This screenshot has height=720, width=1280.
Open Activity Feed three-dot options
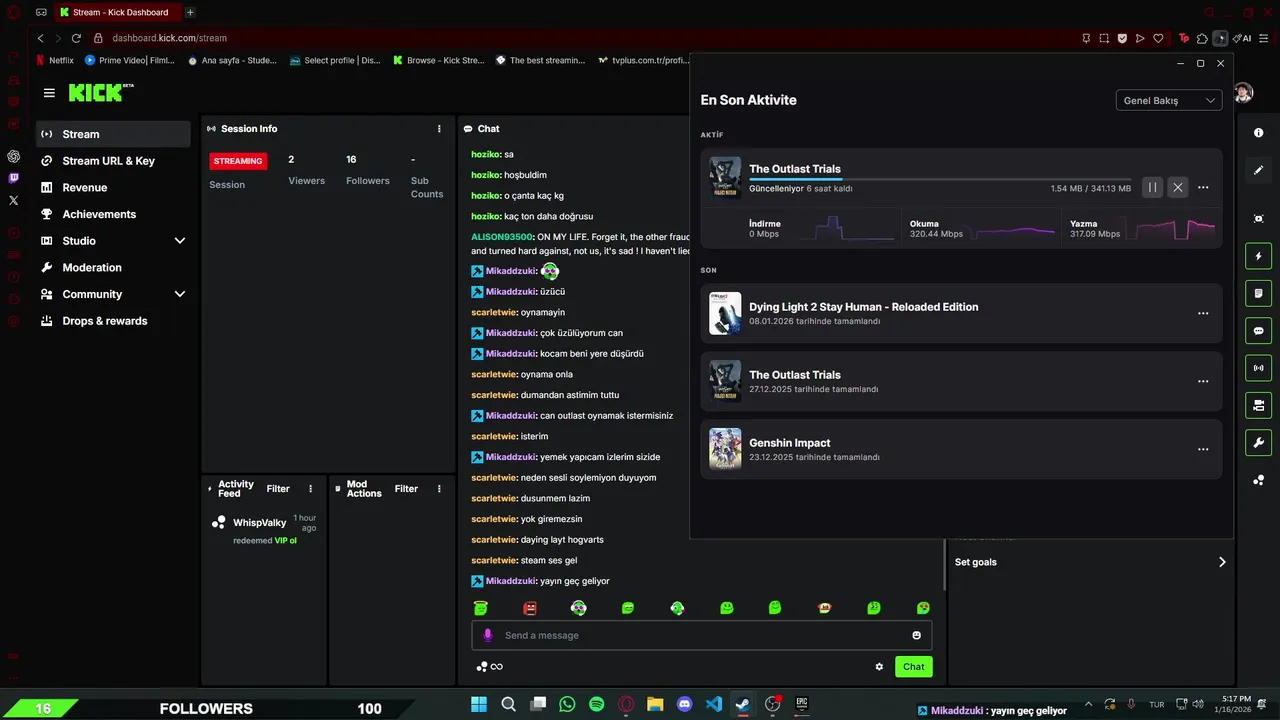(311, 489)
